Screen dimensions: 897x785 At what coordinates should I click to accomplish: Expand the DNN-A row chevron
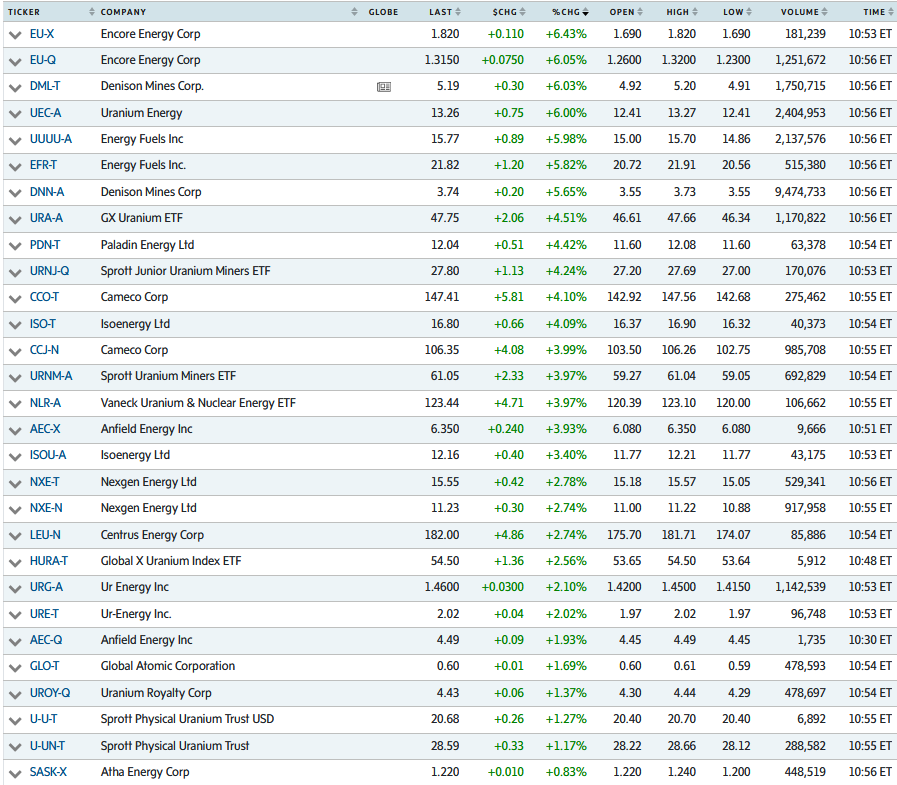click(15, 193)
